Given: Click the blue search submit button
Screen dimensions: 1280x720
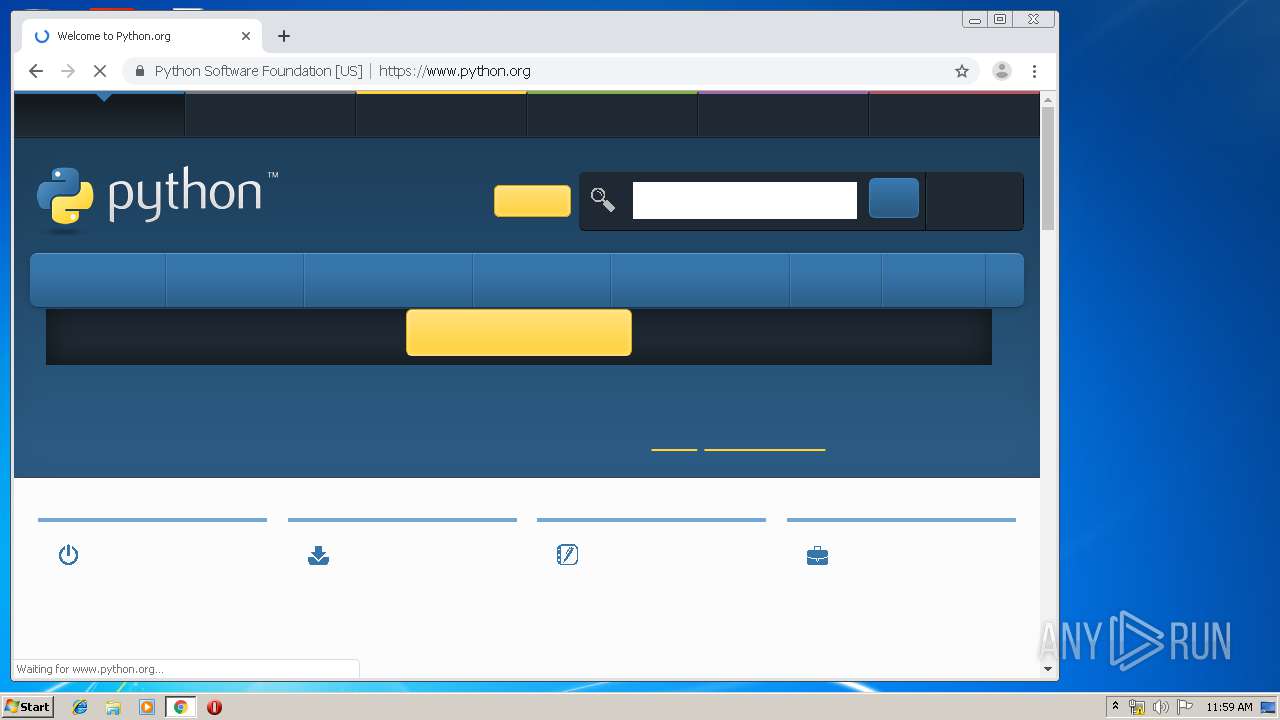Looking at the screenshot, I should click(x=894, y=198).
